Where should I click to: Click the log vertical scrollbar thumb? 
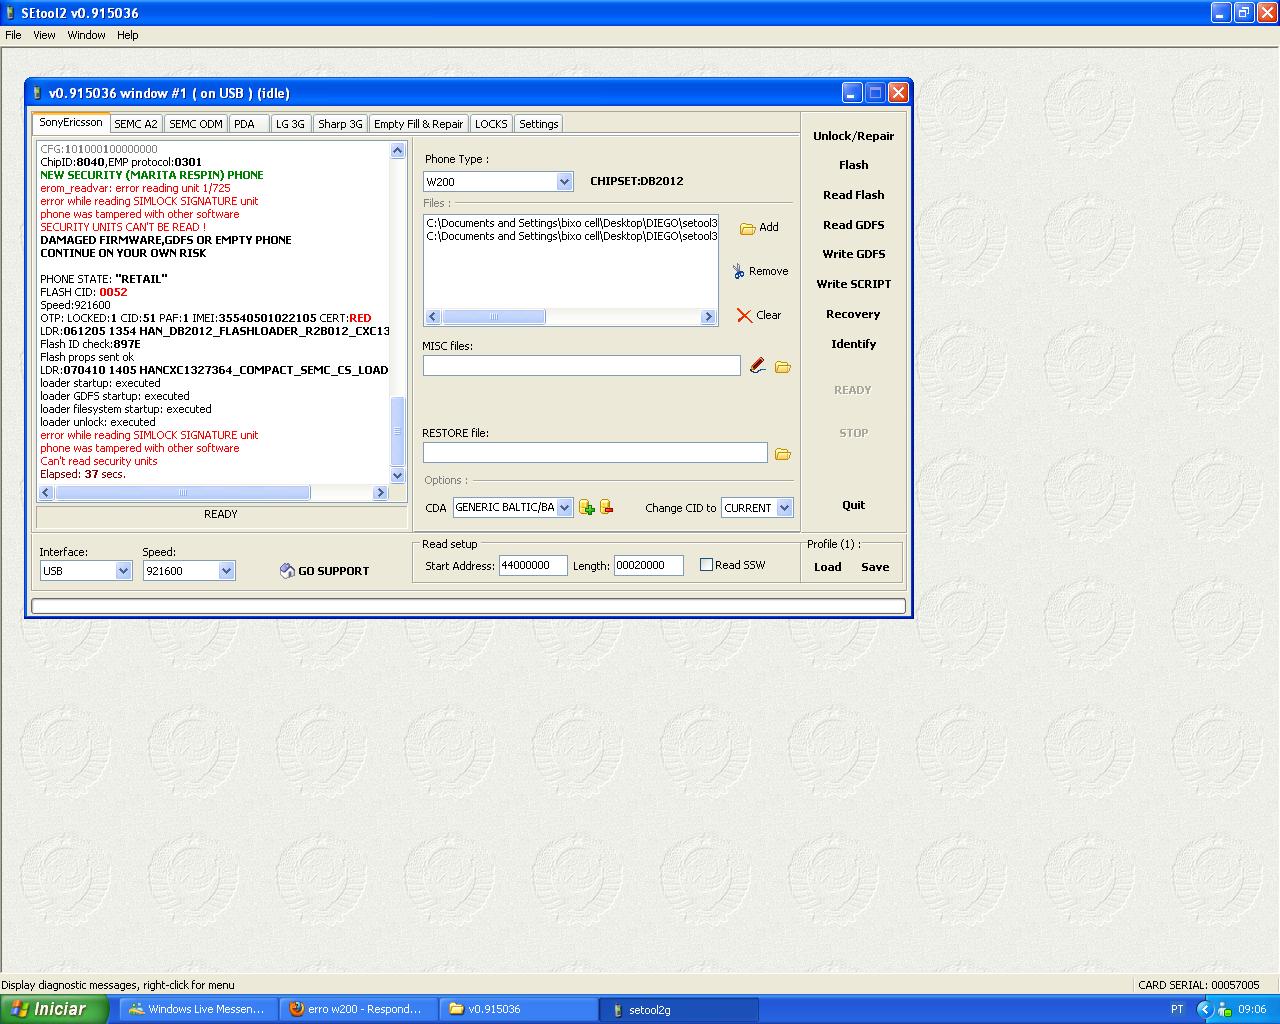(x=397, y=431)
